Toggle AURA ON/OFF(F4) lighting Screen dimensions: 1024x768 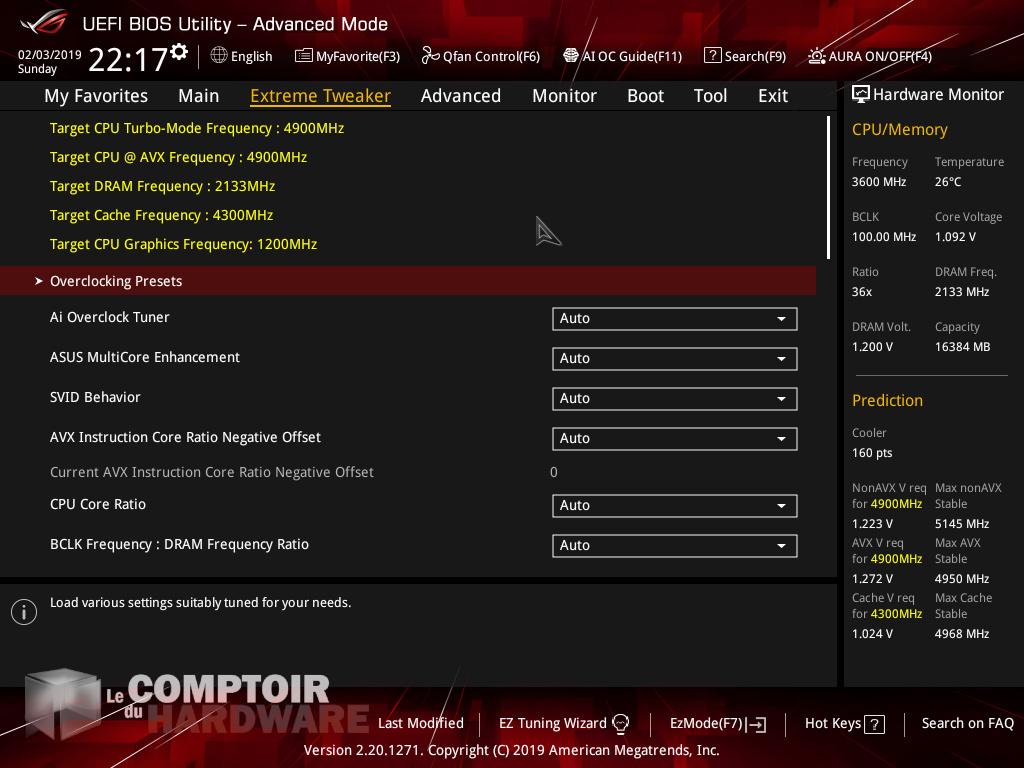tap(817, 56)
